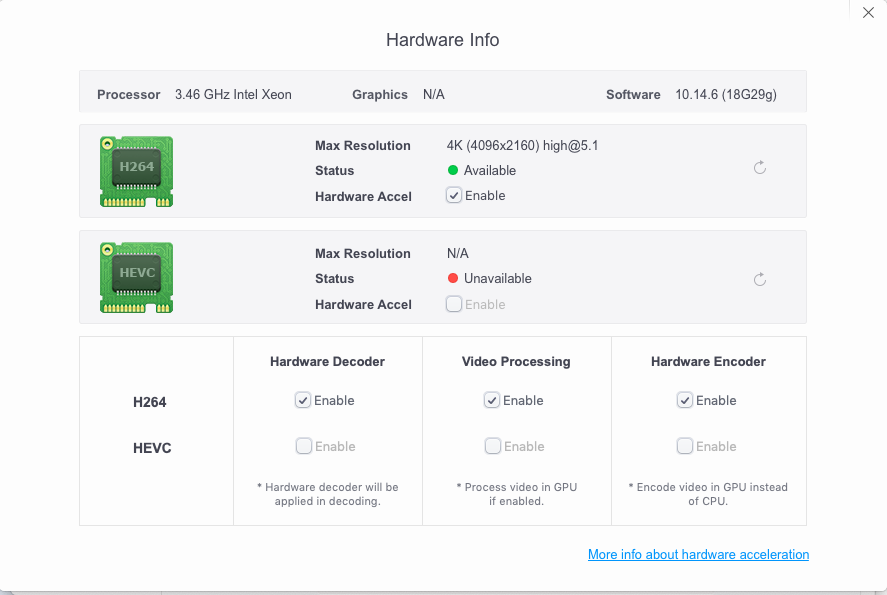Click the Graphics 'N/A' value
887x595 pixels.
tap(434, 94)
